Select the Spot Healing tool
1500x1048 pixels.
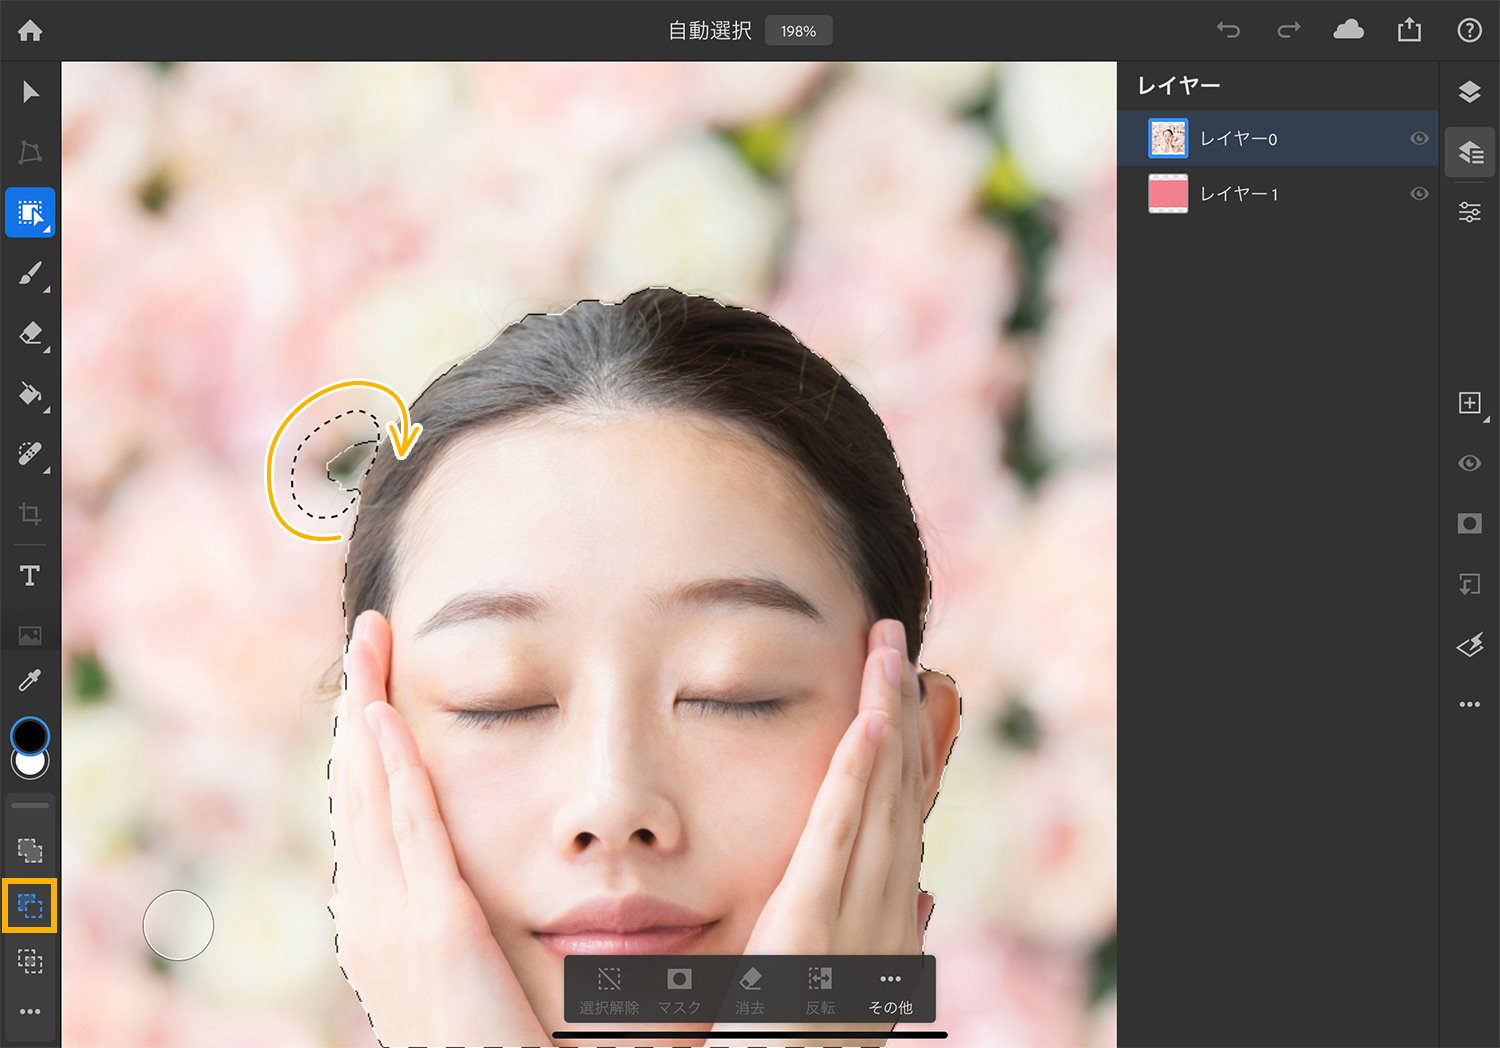pyautogui.click(x=30, y=454)
